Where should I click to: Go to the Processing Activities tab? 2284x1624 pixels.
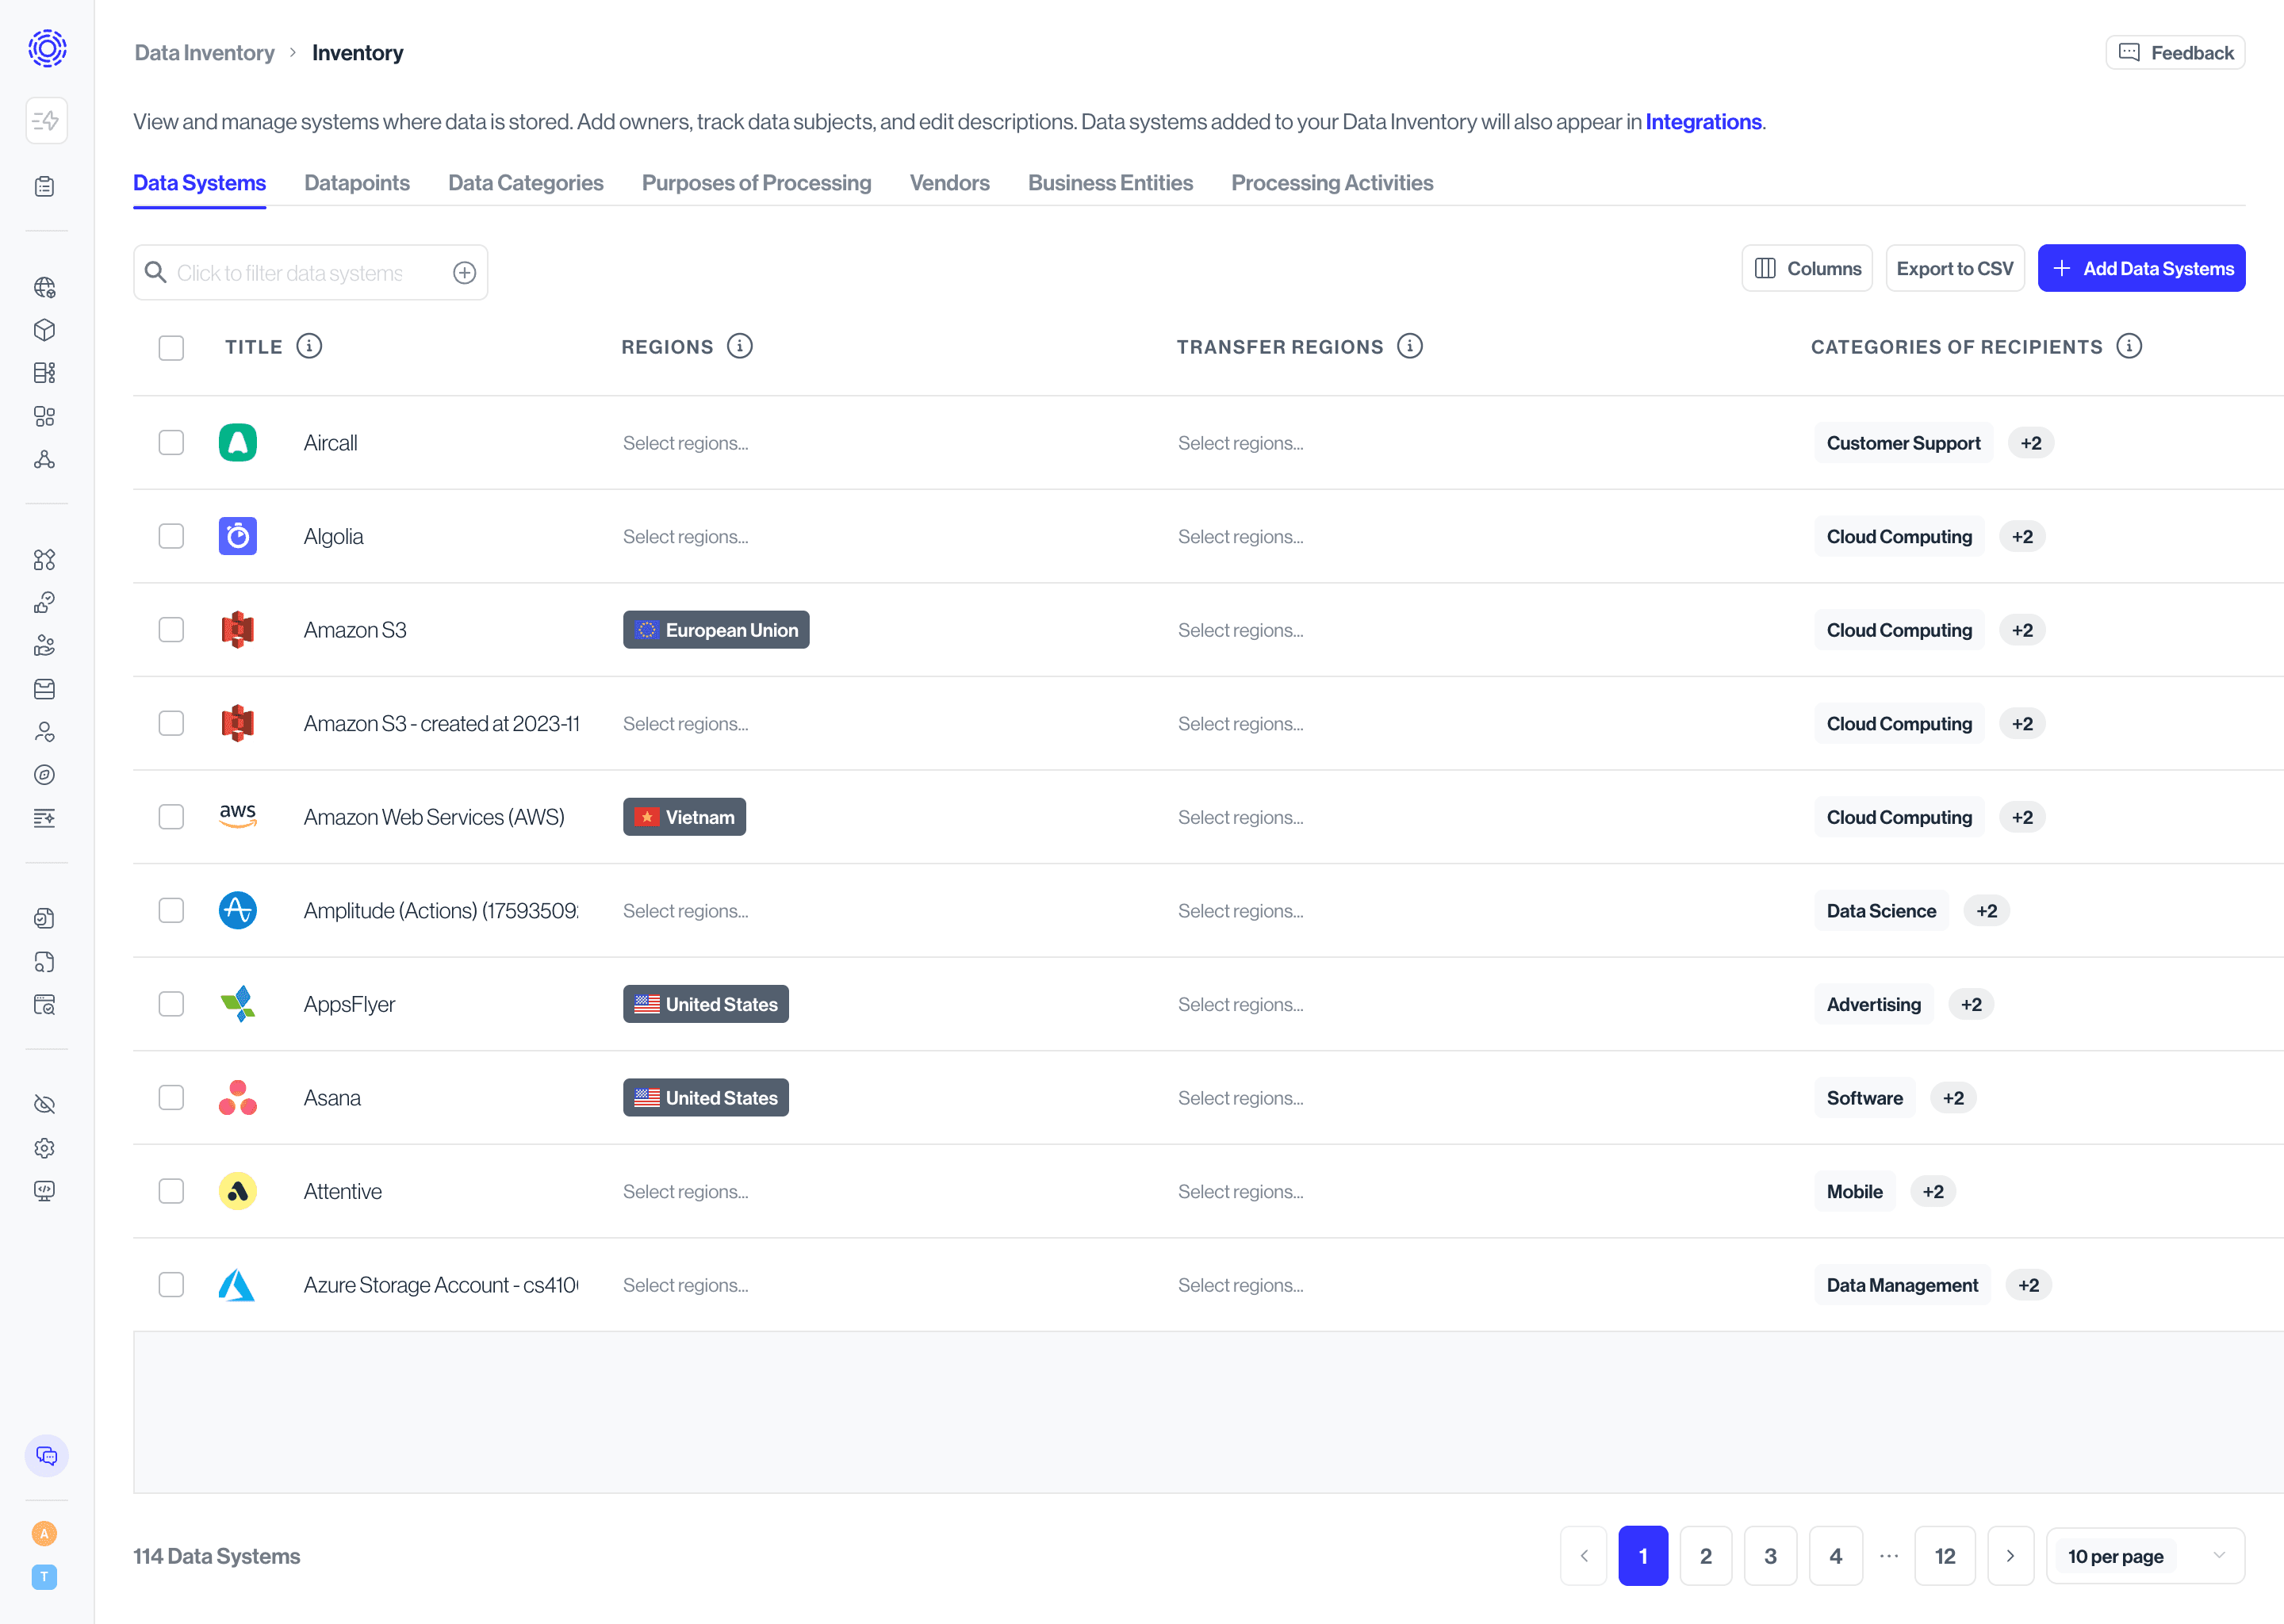click(x=1333, y=183)
